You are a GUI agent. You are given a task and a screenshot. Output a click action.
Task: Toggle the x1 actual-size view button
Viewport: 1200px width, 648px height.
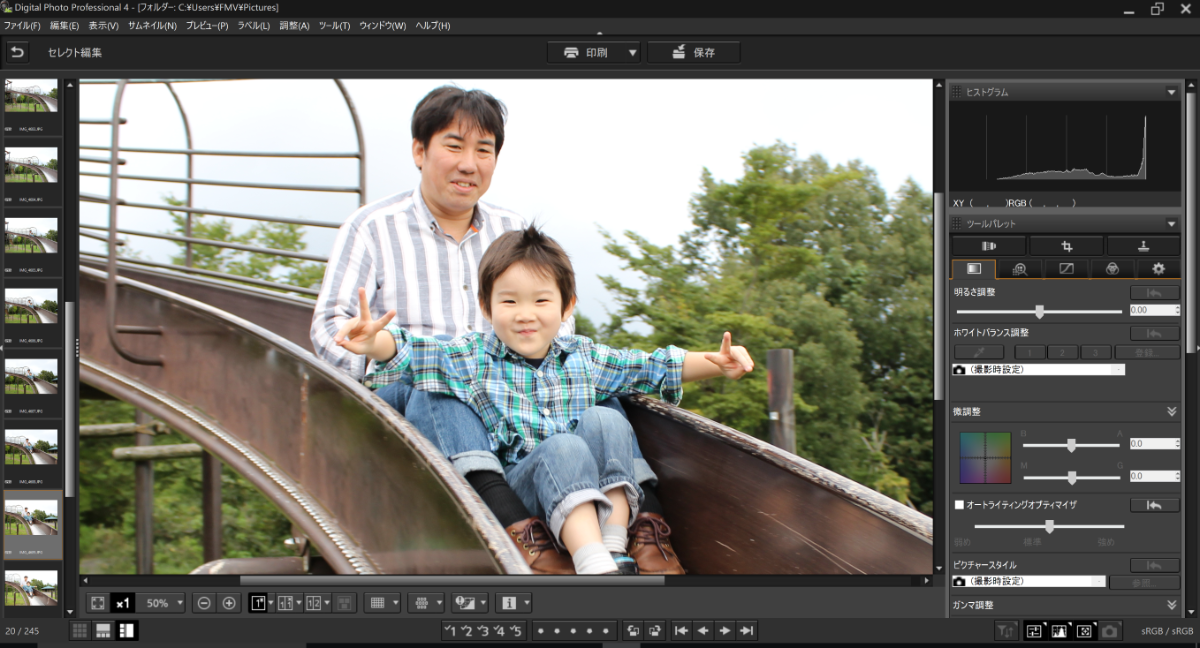122,603
